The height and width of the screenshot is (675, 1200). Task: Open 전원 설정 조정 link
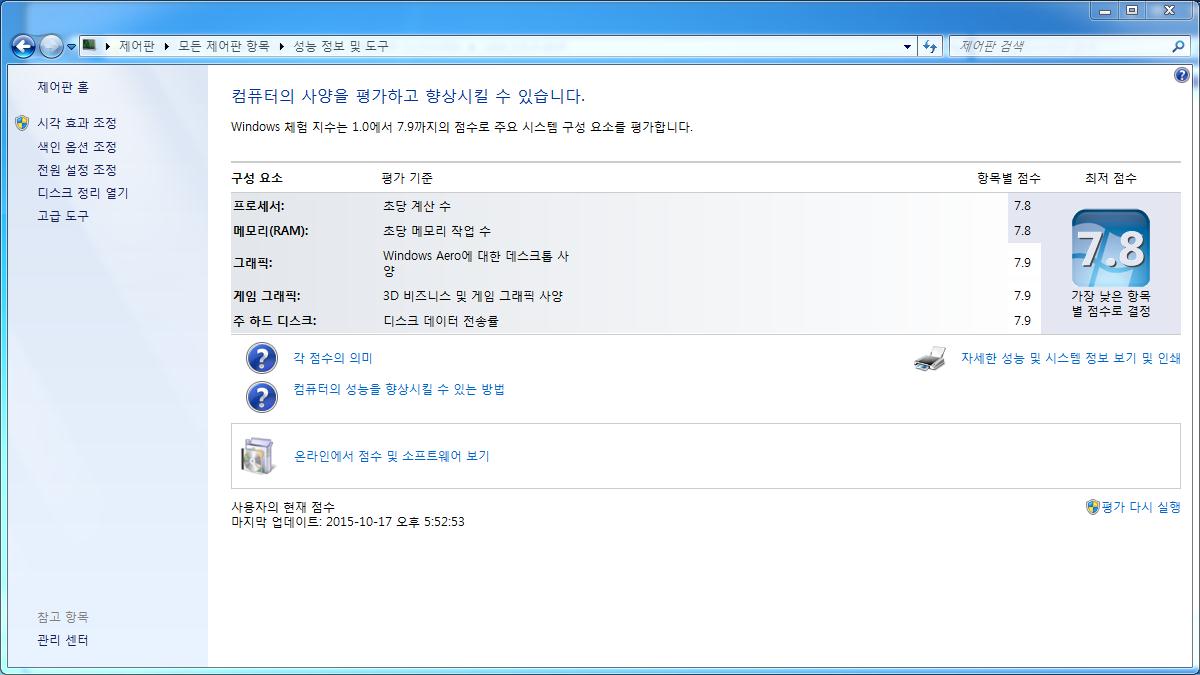click(77, 170)
